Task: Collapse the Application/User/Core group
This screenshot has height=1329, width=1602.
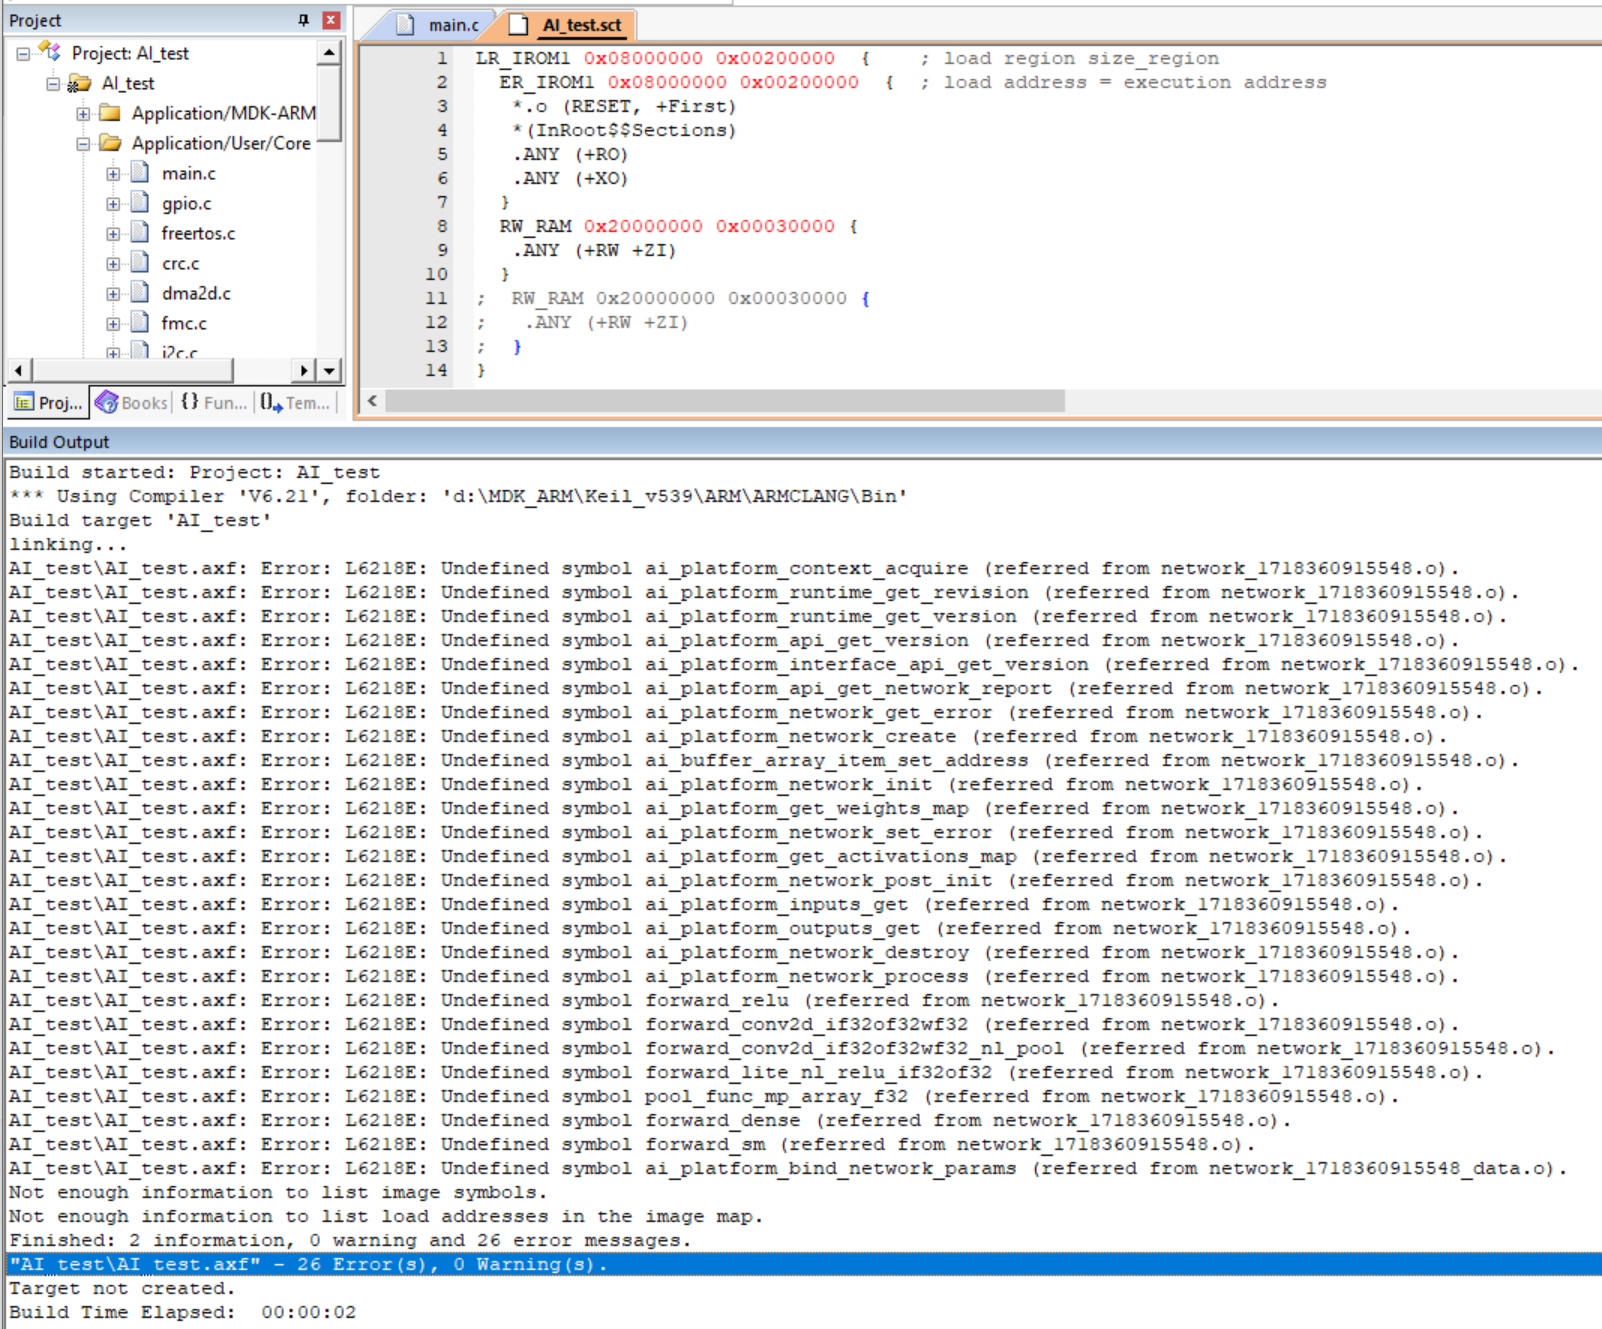Action: (83, 143)
